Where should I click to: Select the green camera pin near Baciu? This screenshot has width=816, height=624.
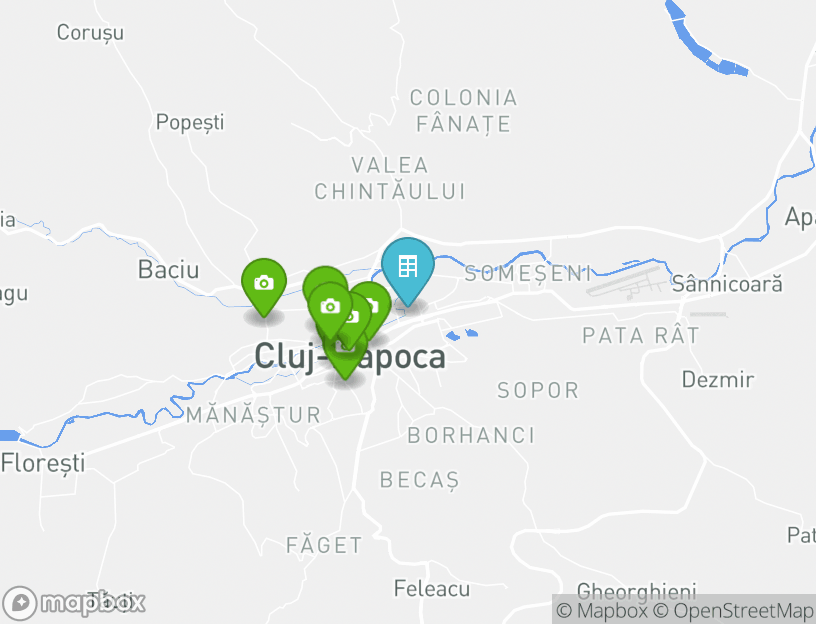click(x=264, y=286)
